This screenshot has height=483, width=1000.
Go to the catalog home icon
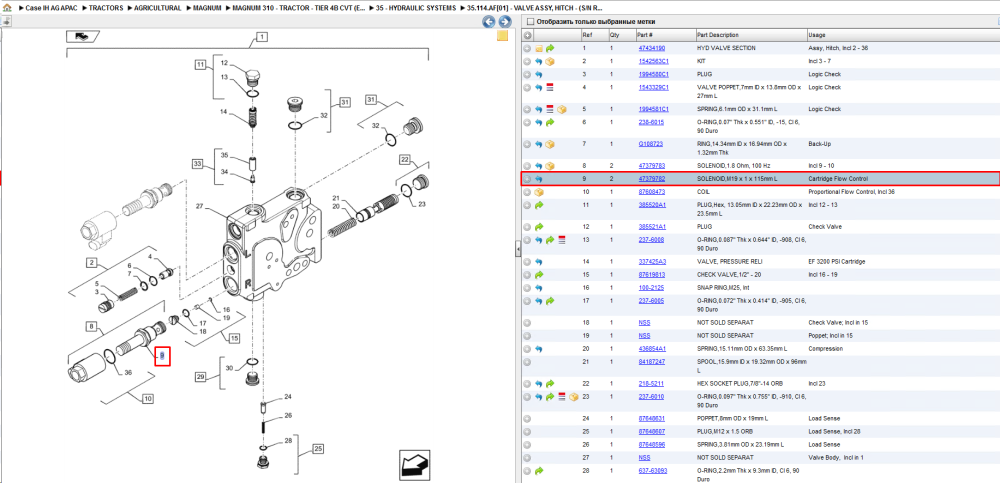7,9
